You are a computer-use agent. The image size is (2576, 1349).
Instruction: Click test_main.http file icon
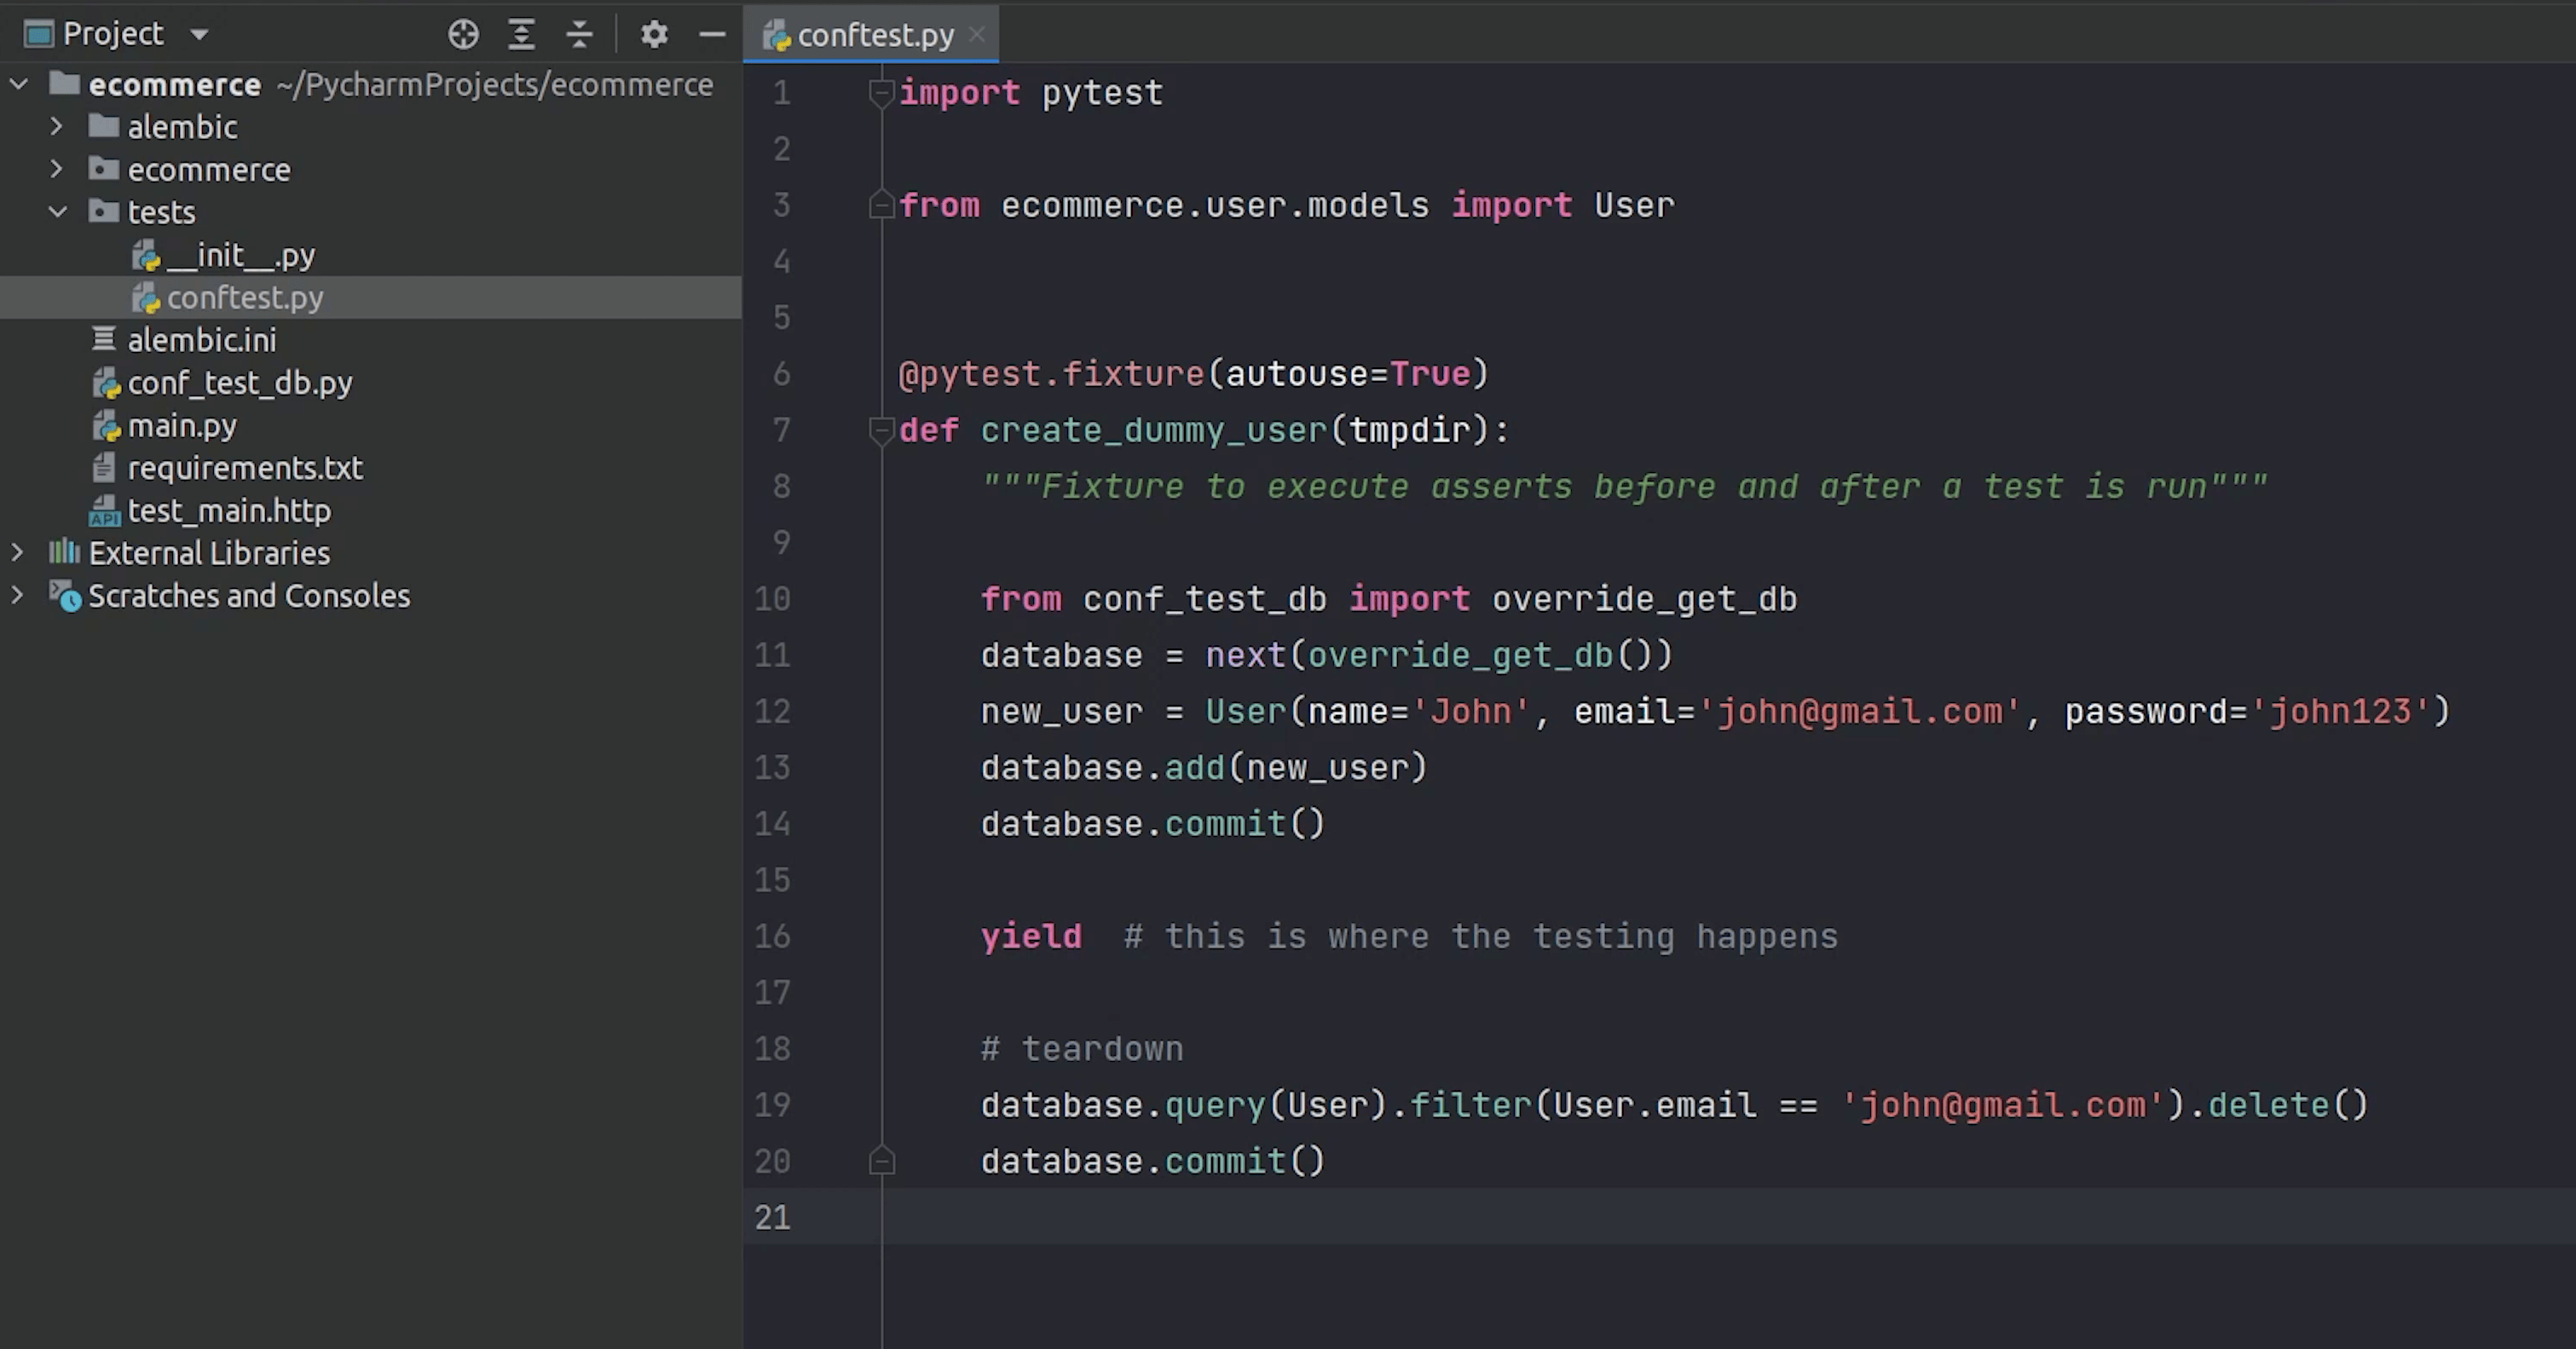(104, 511)
